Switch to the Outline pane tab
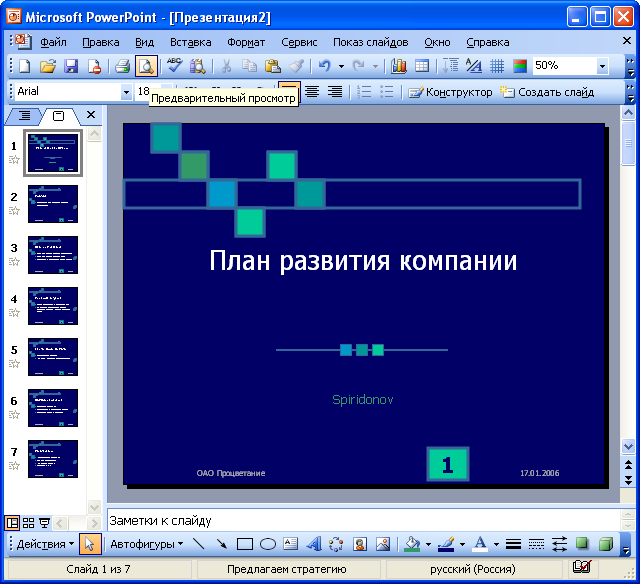This screenshot has height=584, width=640. click(x=24, y=116)
